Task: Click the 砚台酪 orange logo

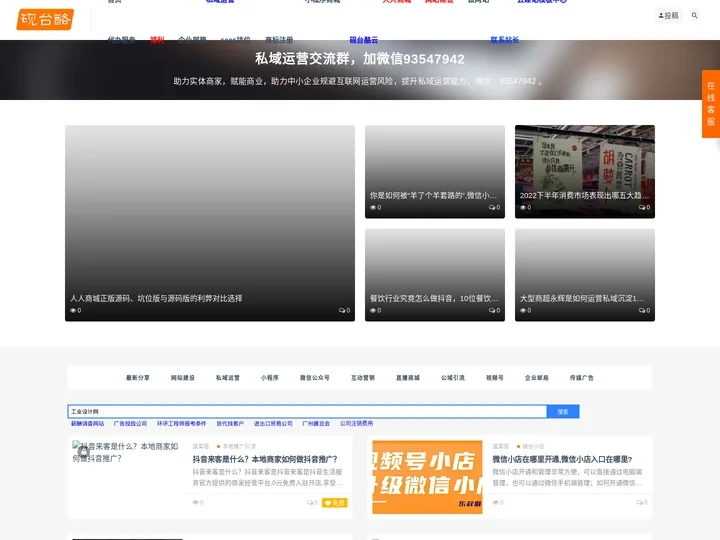Action: tap(45, 19)
